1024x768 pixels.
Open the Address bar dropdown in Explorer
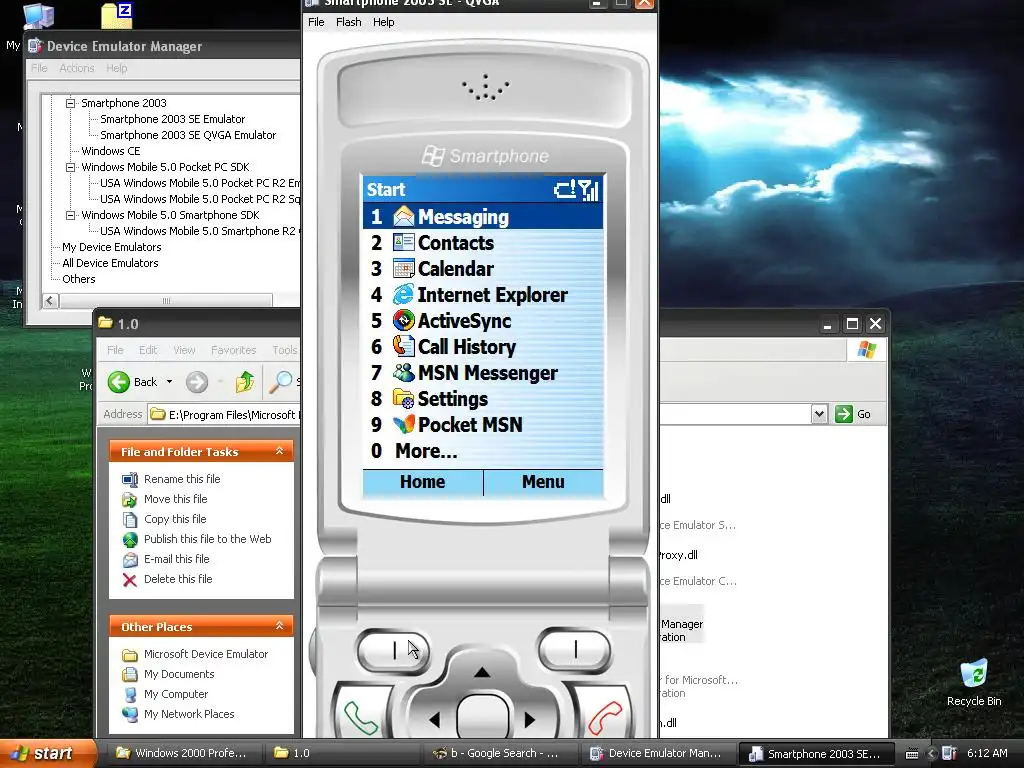pos(820,414)
